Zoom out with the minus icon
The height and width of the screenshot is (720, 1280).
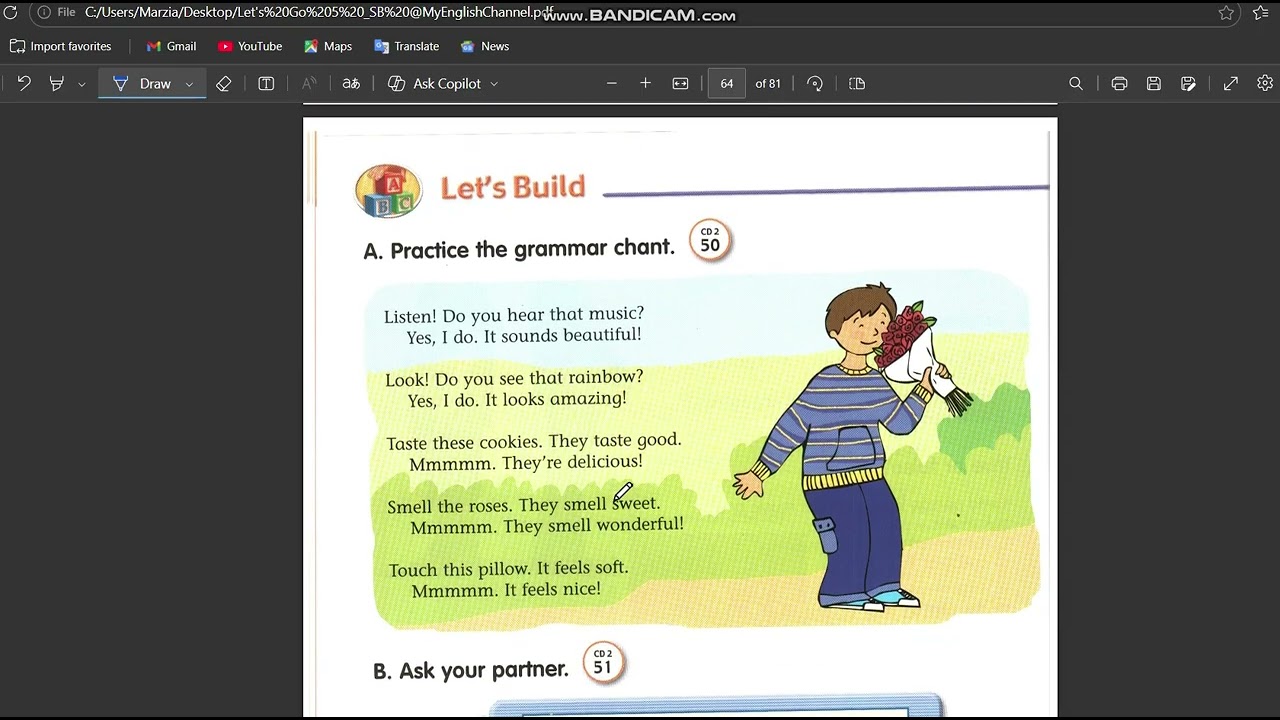(612, 84)
